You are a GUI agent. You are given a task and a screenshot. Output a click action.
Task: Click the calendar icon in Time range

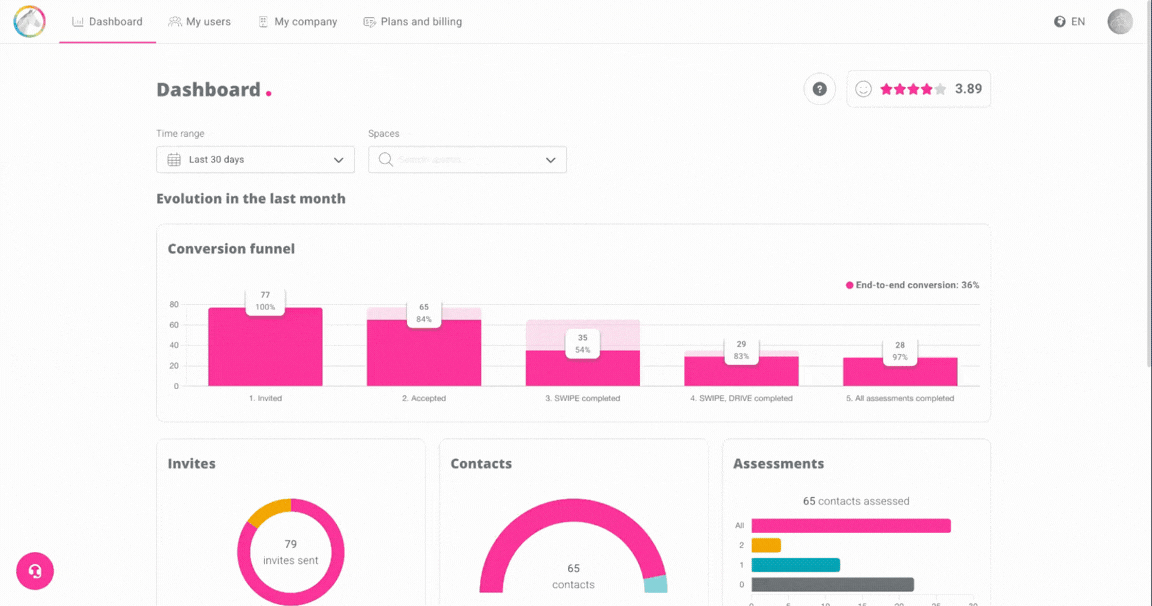[174, 160]
